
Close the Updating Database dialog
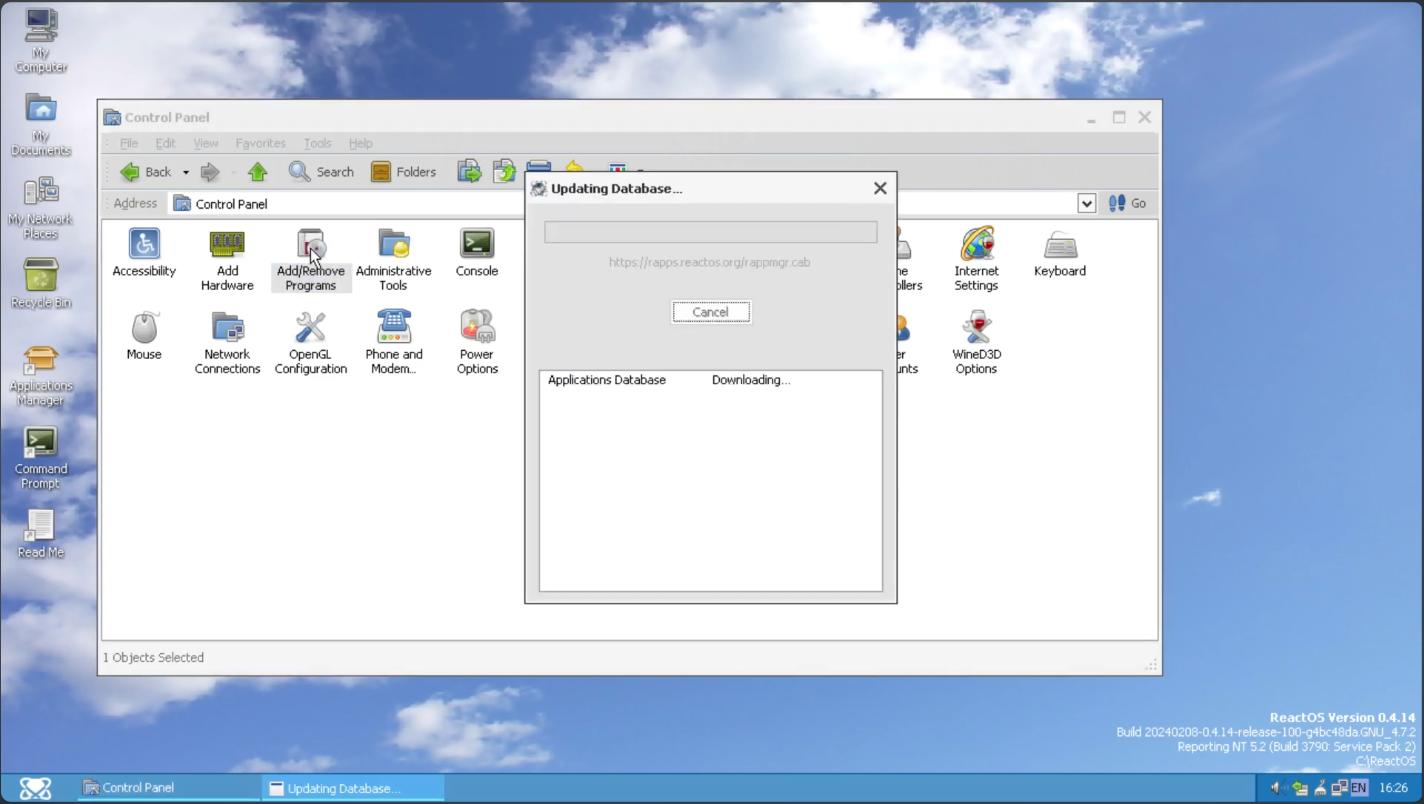pyautogui.click(x=880, y=188)
